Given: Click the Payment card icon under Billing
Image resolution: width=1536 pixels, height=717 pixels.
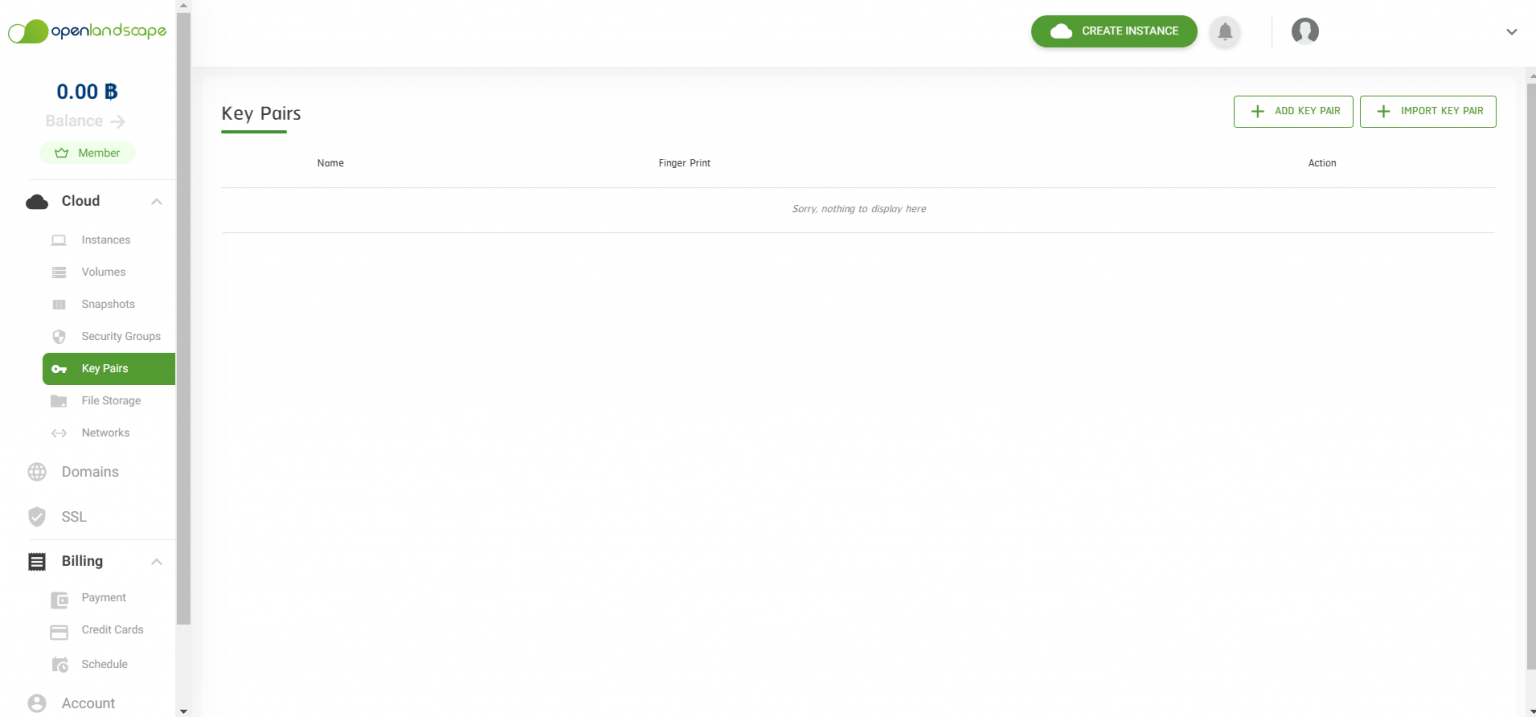Looking at the screenshot, I should click(x=60, y=598).
